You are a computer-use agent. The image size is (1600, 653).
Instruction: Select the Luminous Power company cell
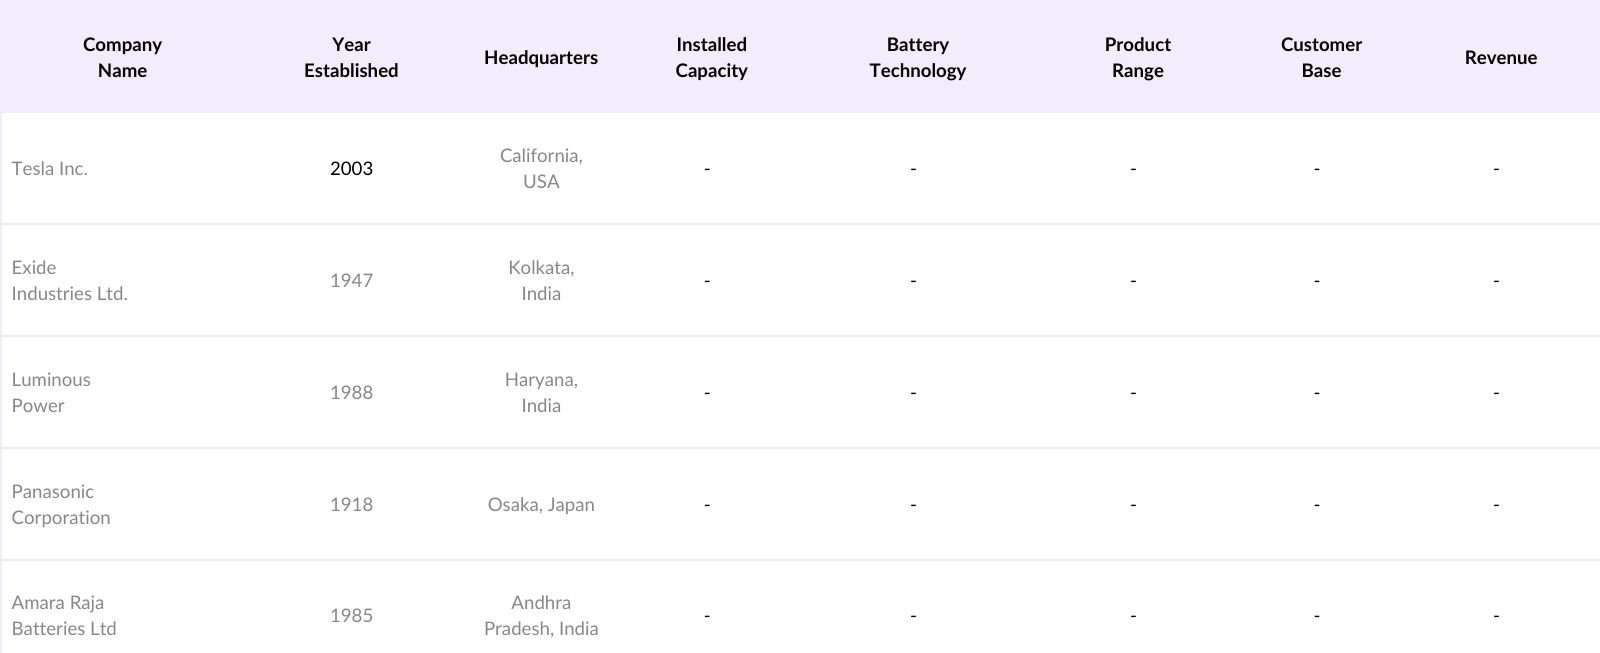(x=51, y=393)
